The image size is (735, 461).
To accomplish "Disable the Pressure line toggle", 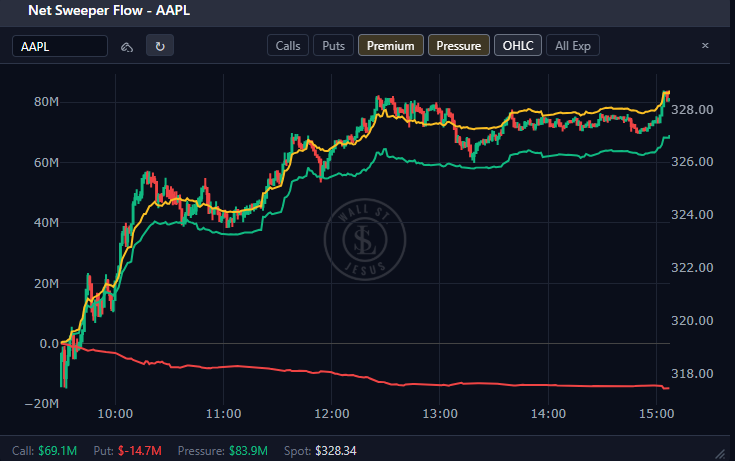I will 458,45.
